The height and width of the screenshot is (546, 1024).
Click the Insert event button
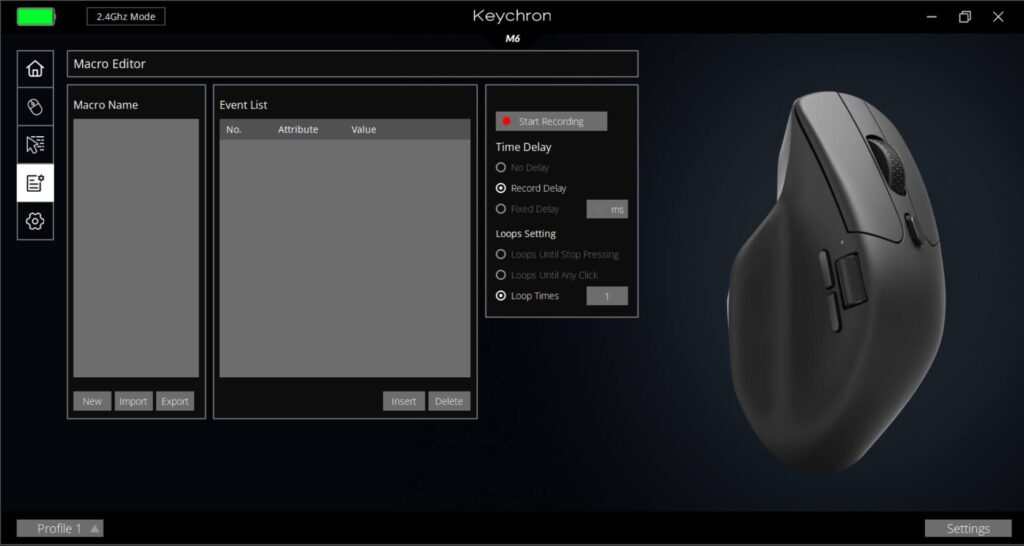403,401
